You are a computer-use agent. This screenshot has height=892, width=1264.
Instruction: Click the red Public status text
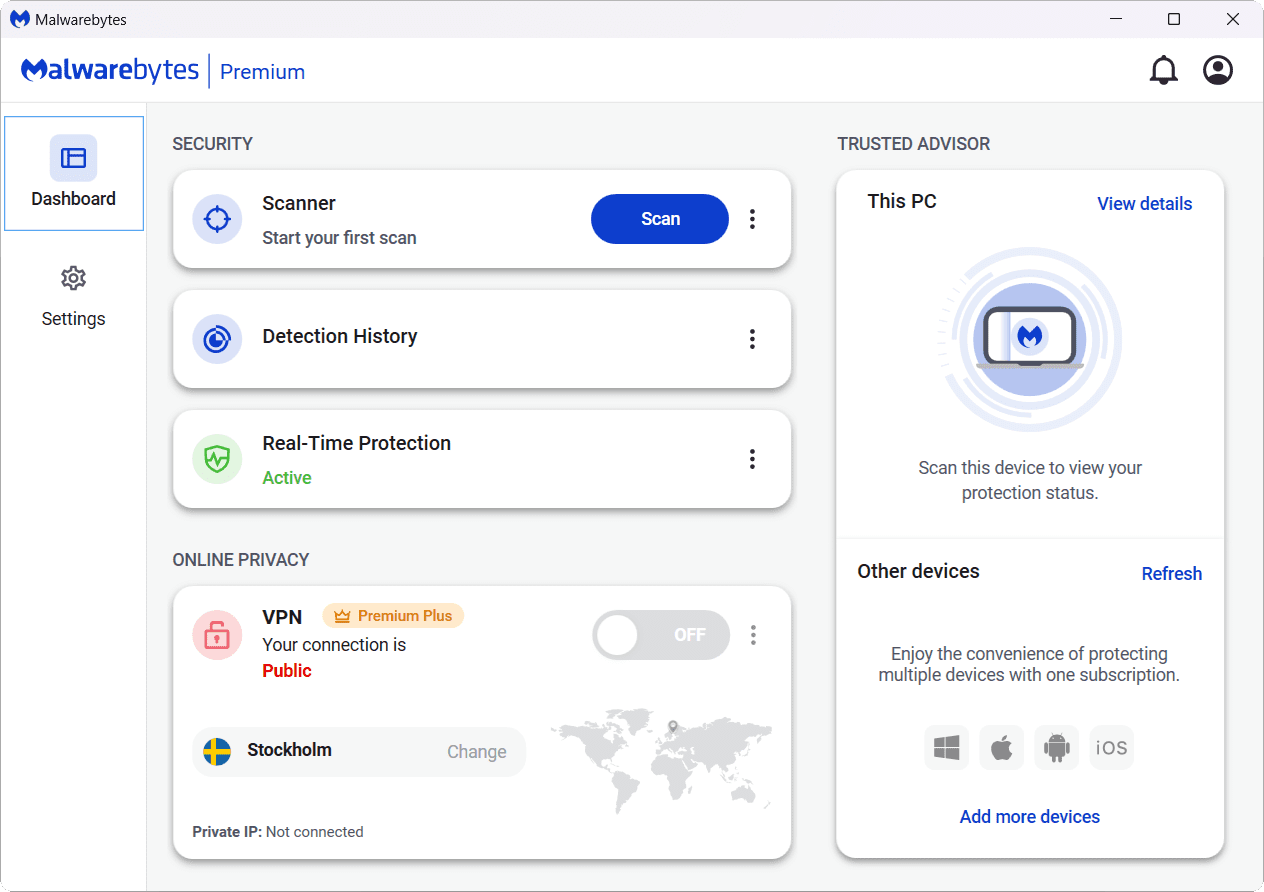287,671
